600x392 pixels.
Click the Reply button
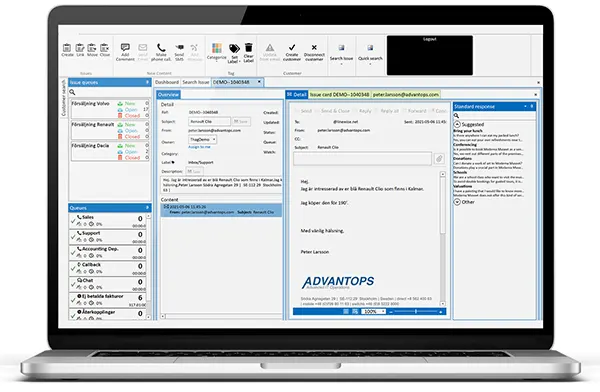click(363, 111)
